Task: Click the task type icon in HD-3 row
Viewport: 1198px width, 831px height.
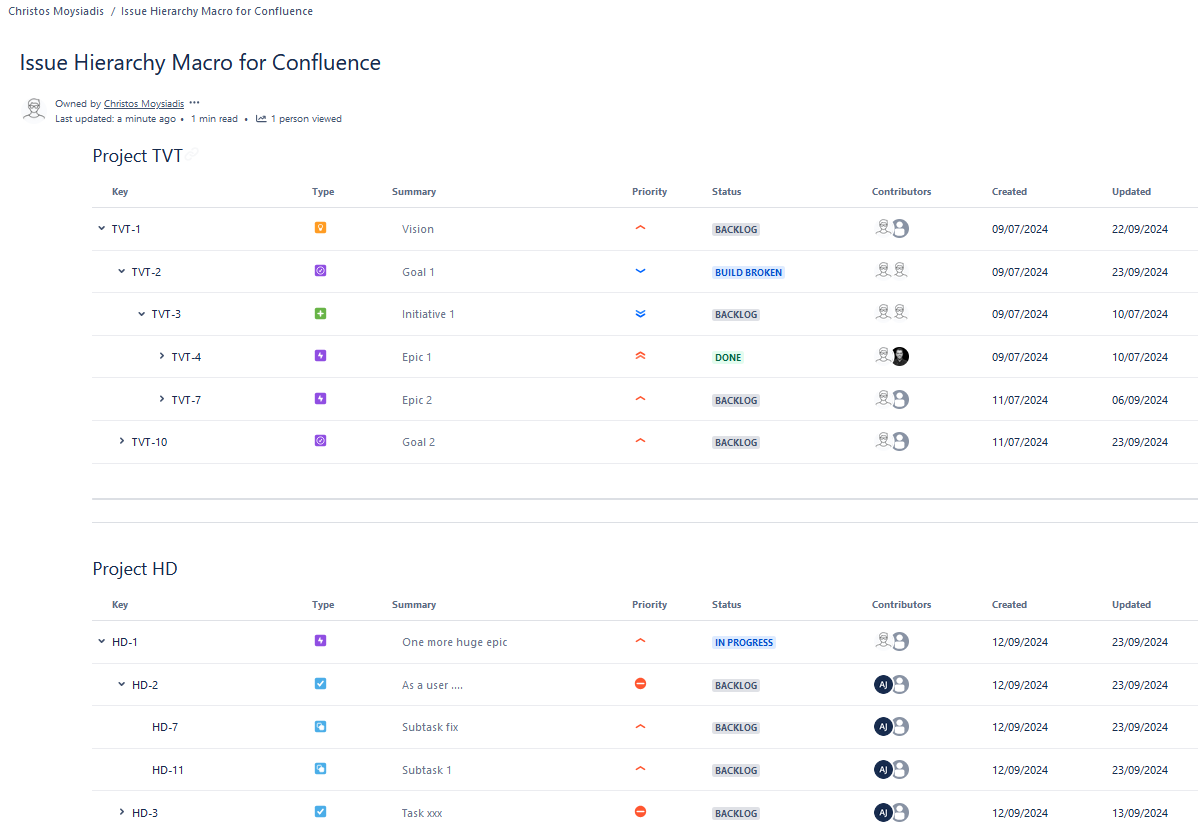Action: [x=320, y=812]
